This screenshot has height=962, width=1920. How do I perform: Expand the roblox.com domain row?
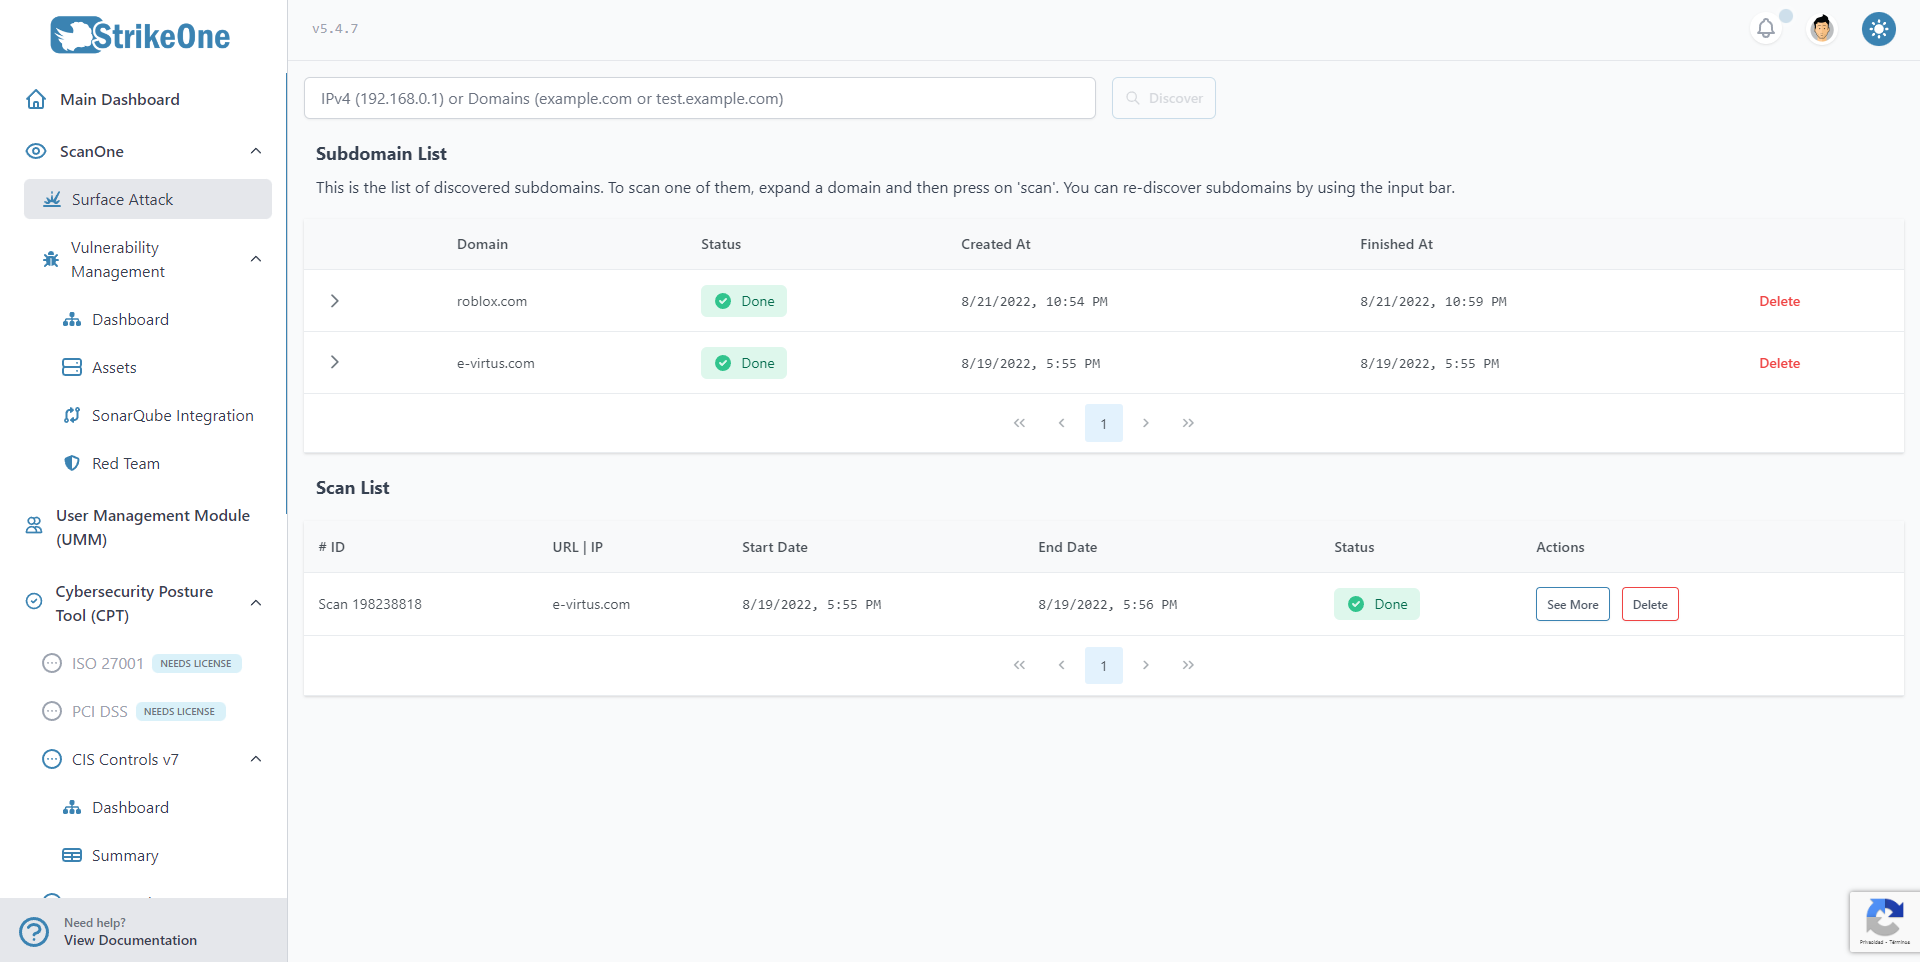pos(335,301)
